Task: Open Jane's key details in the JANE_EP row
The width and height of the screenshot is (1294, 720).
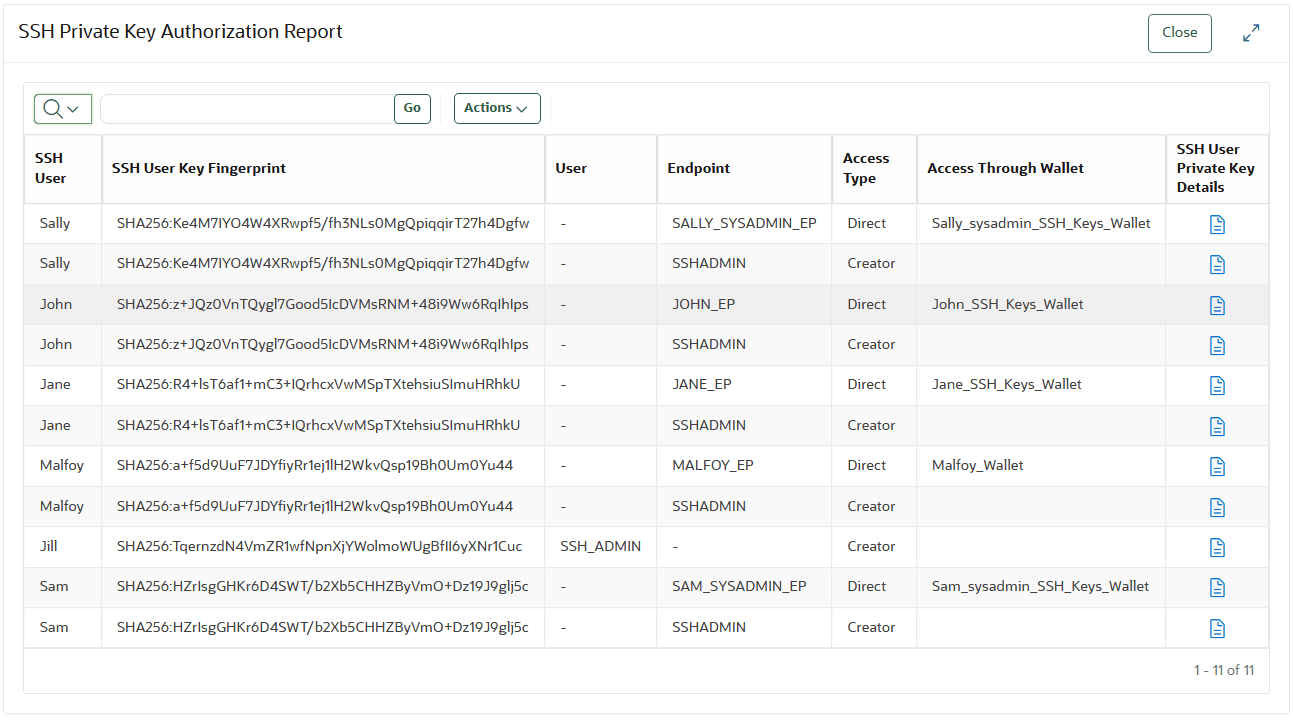Action: pos(1217,385)
